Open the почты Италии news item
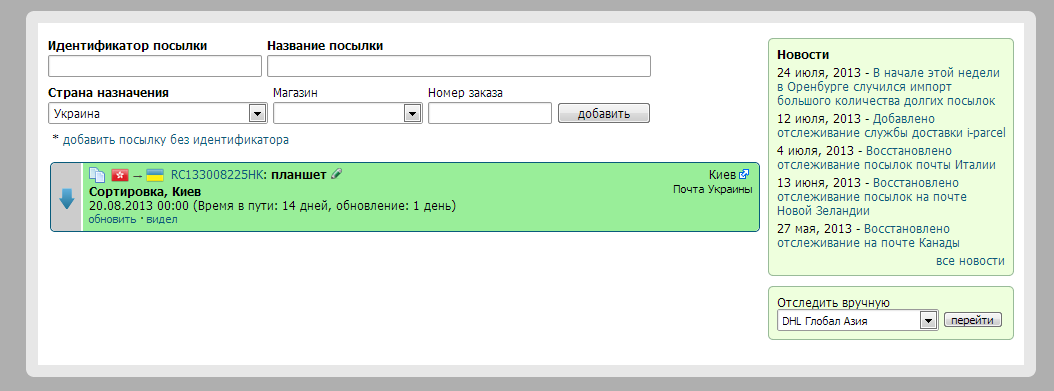The height and width of the screenshot is (391, 1054). 886,158
